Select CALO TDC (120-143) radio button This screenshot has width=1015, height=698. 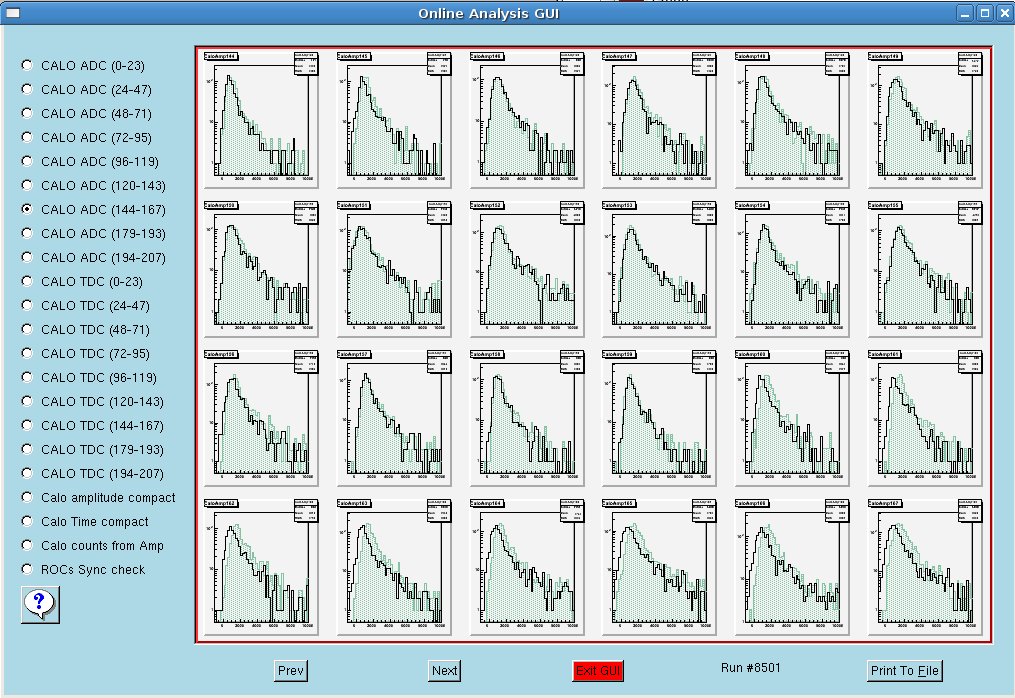(x=27, y=400)
